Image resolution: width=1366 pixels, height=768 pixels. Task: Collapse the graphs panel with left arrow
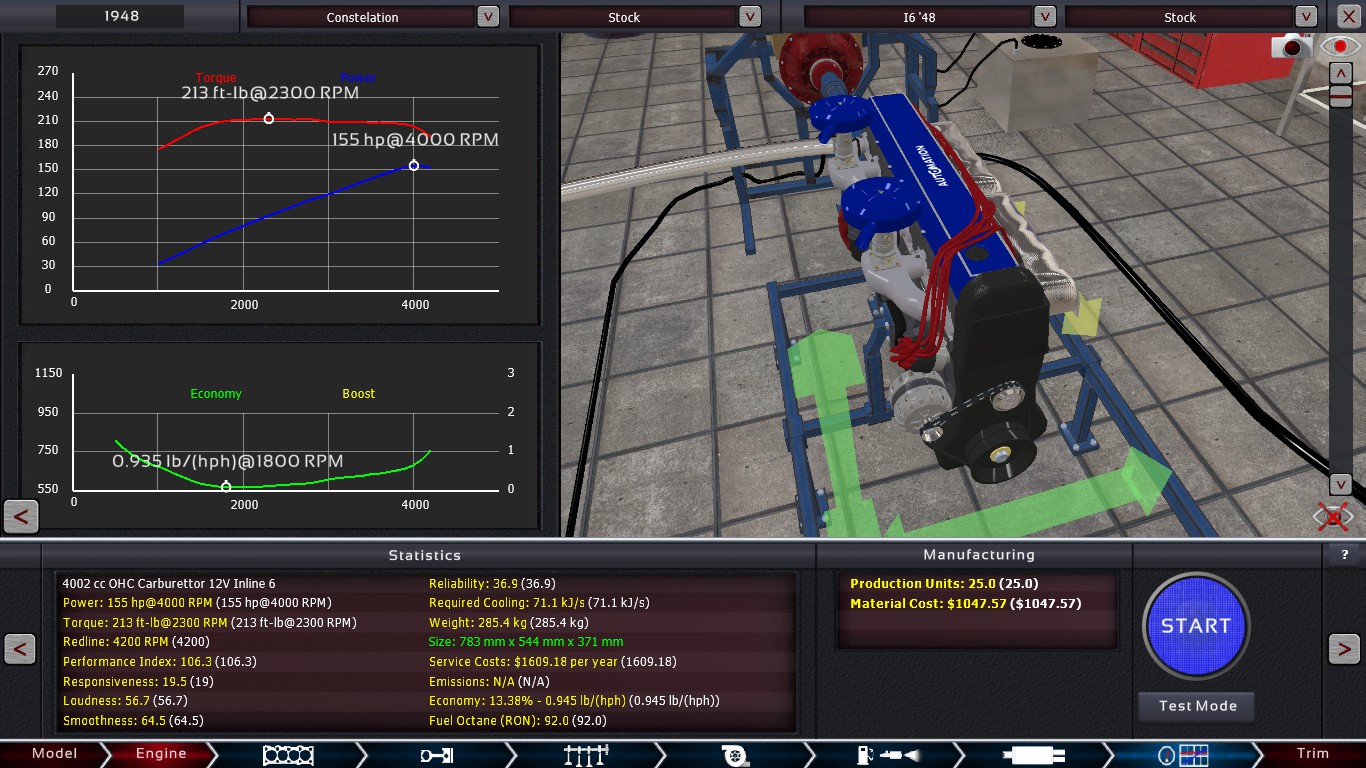click(21, 517)
